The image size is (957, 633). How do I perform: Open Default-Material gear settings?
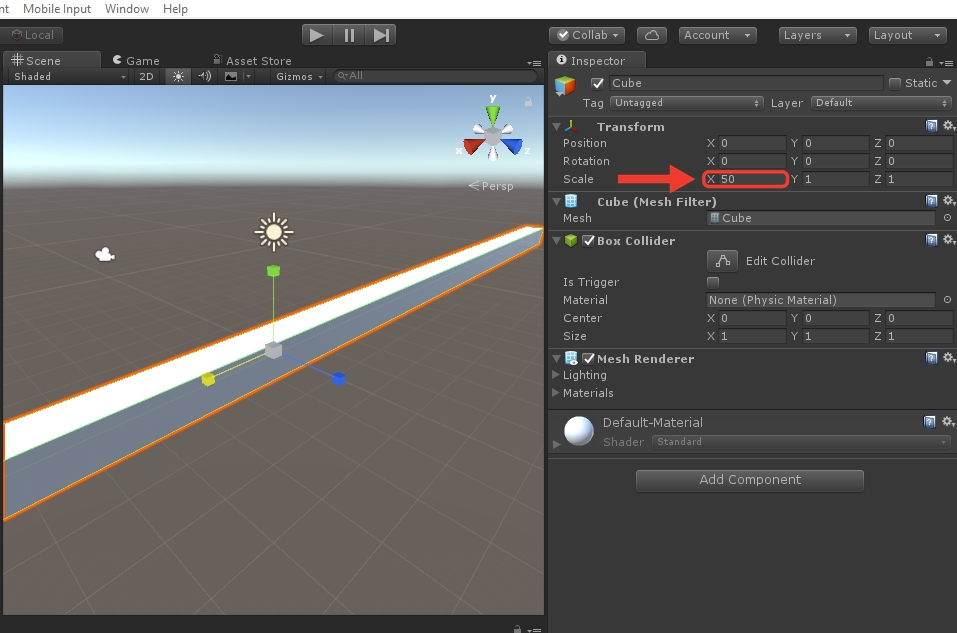point(948,422)
